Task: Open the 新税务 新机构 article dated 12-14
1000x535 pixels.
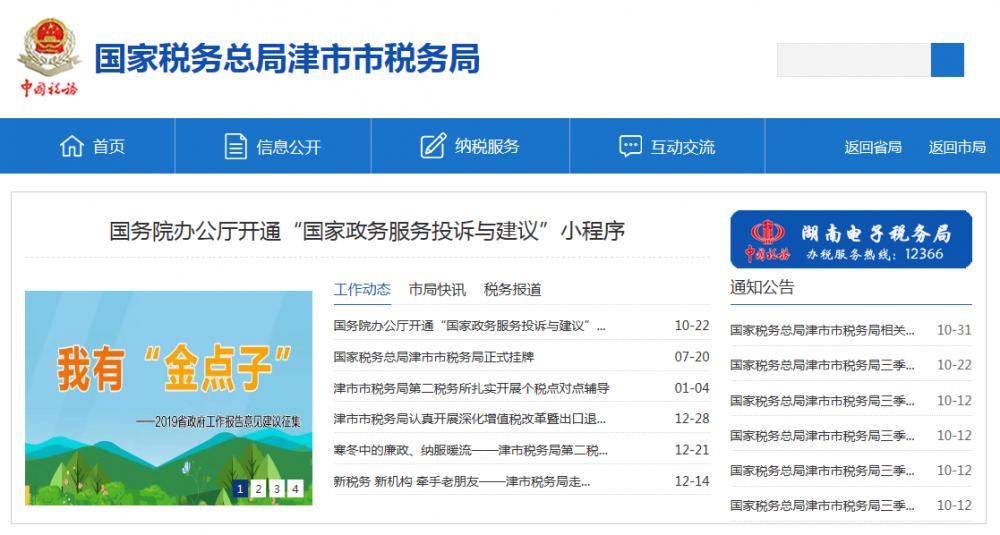Action: [461, 481]
